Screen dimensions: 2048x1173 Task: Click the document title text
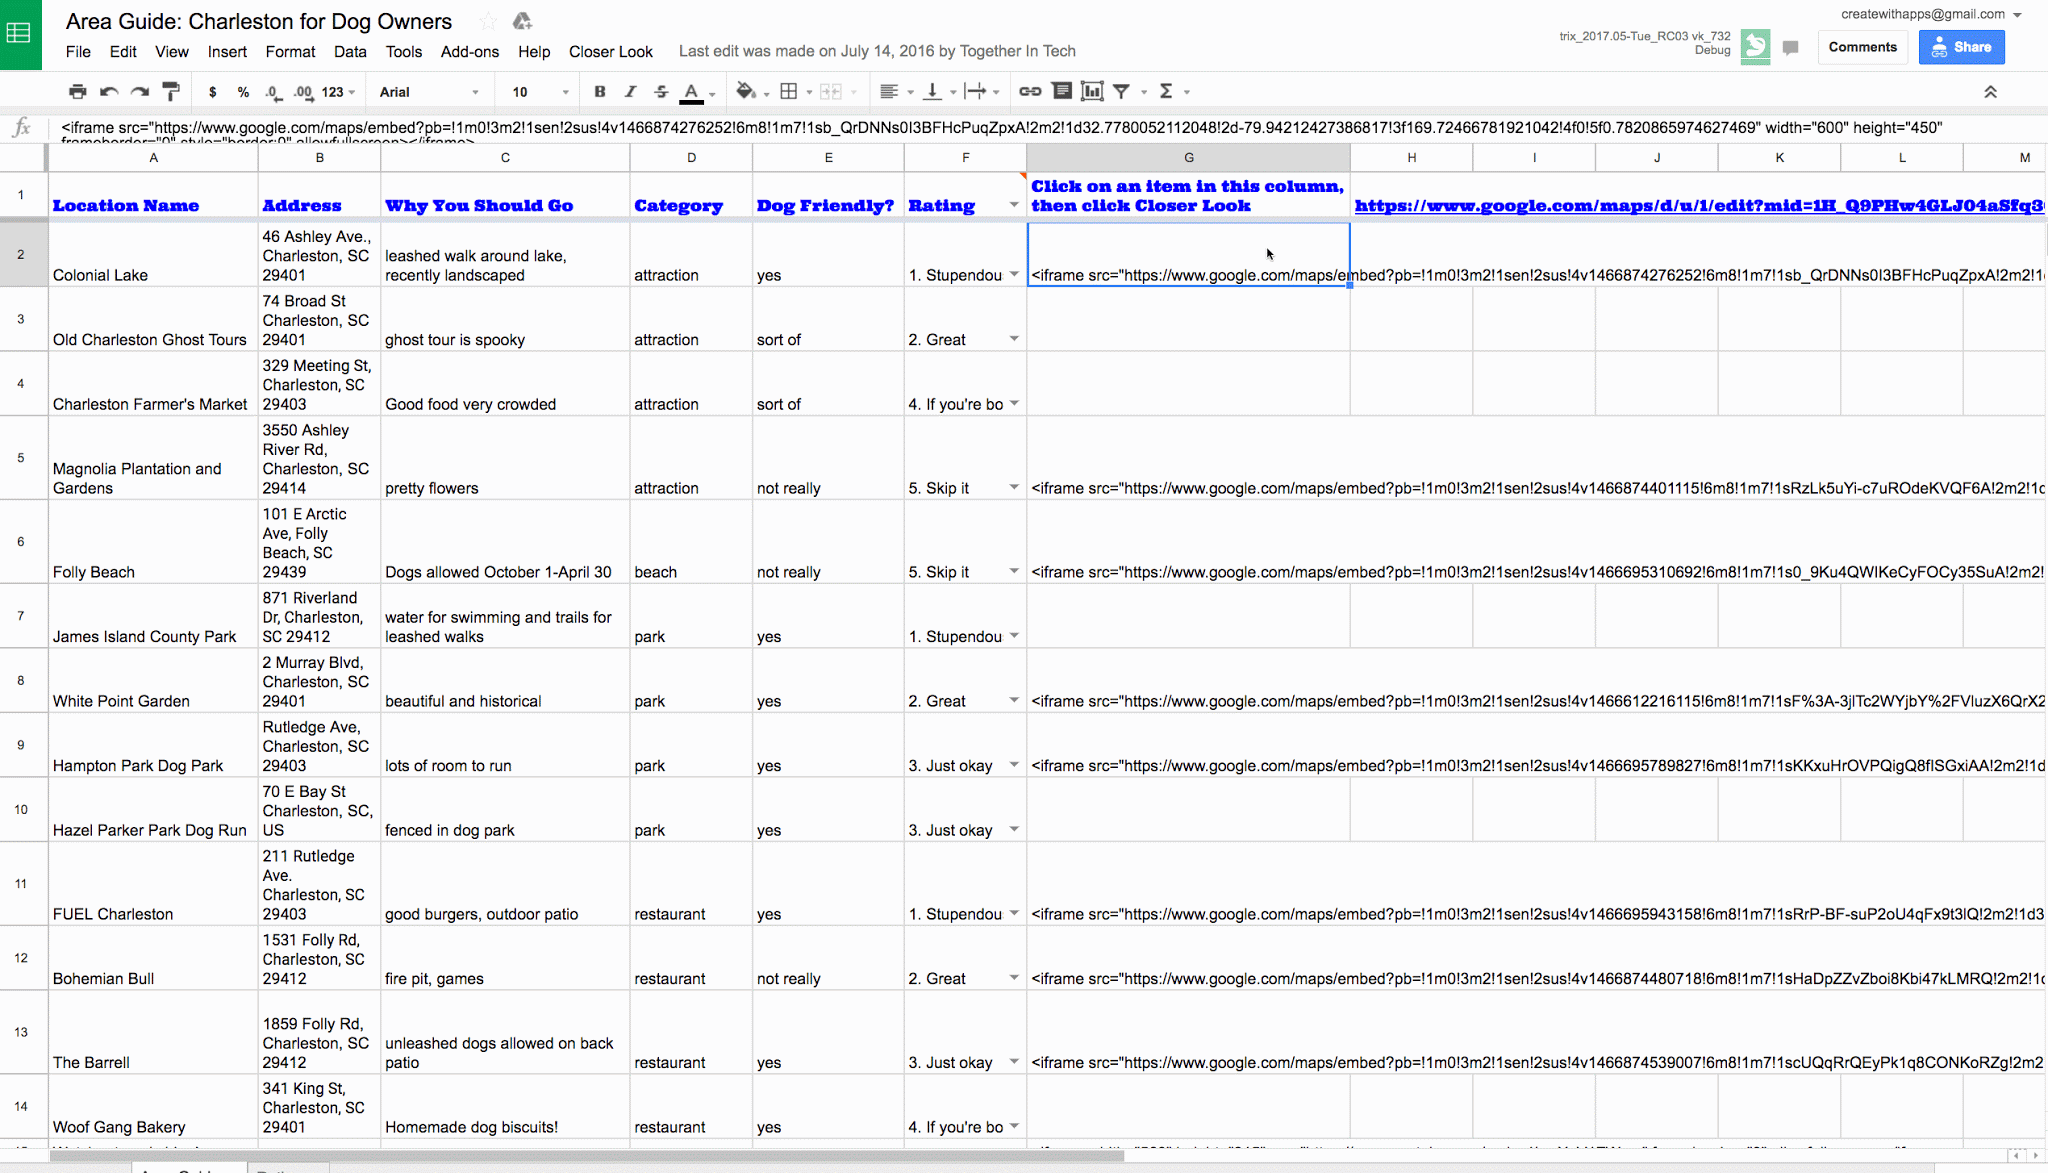click(x=259, y=21)
